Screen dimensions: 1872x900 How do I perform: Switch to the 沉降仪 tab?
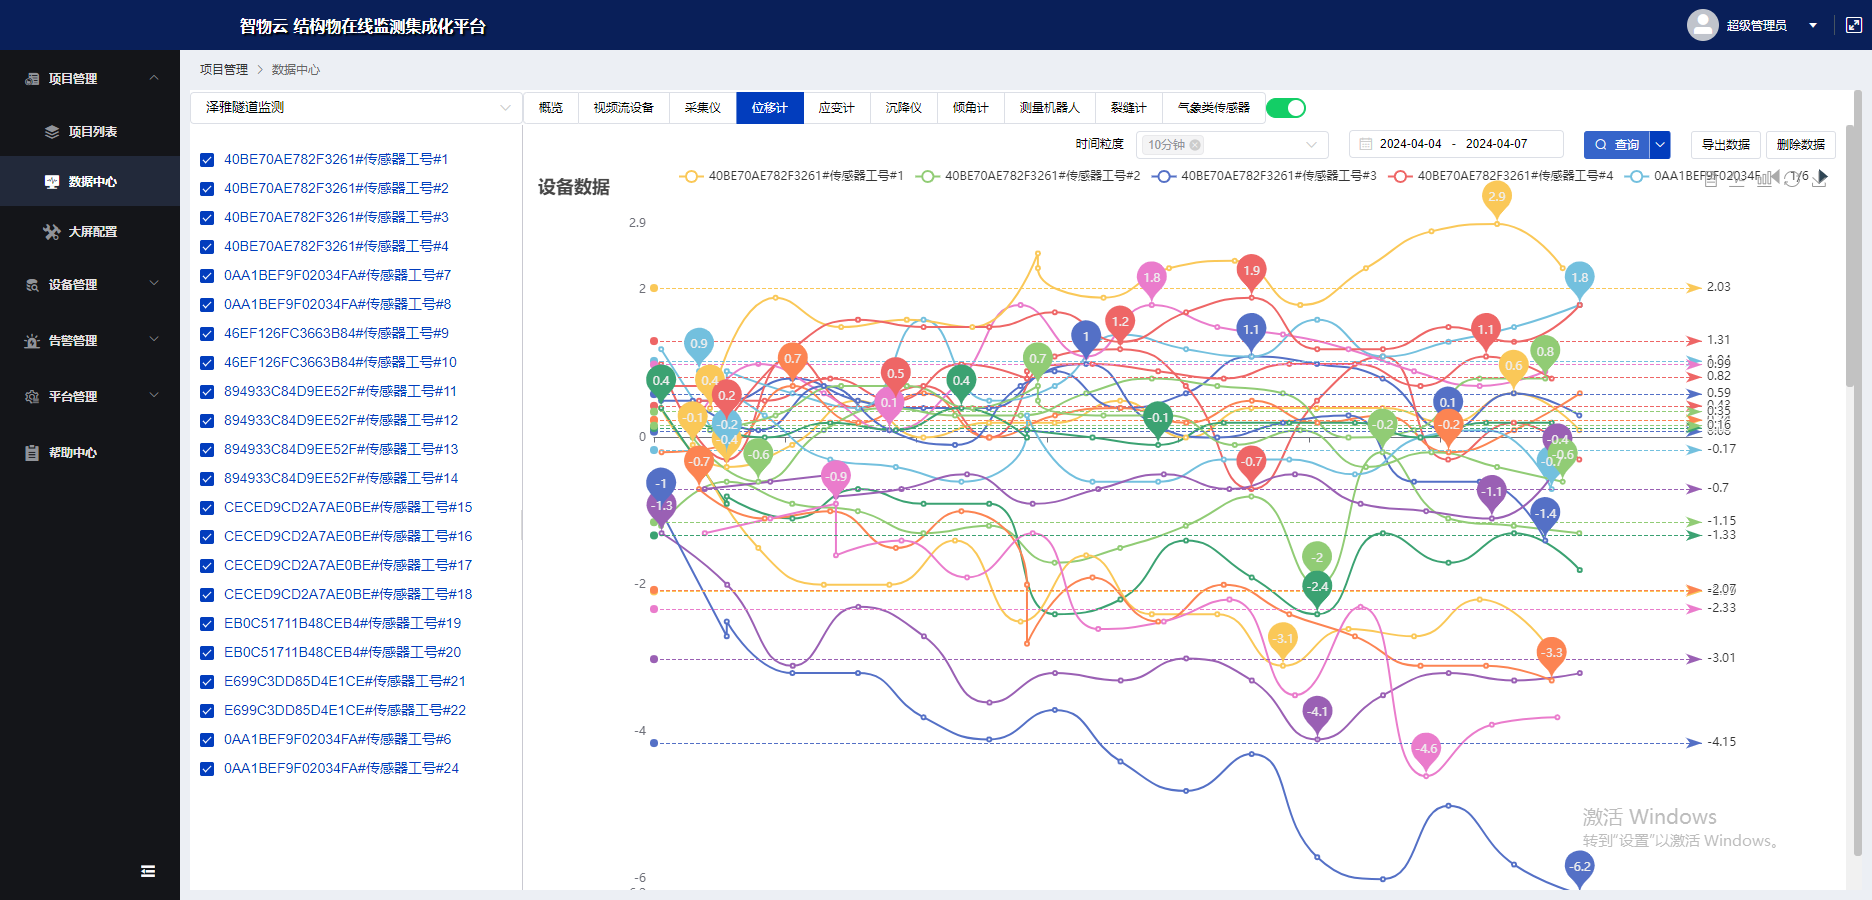pyautogui.click(x=903, y=108)
